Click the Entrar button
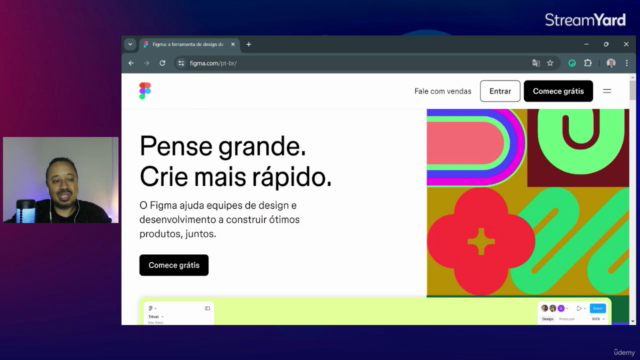Viewport: 640px width, 360px height. tap(500, 91)
